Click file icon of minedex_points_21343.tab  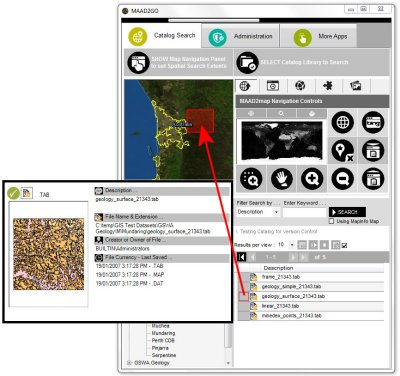(254, 316)
